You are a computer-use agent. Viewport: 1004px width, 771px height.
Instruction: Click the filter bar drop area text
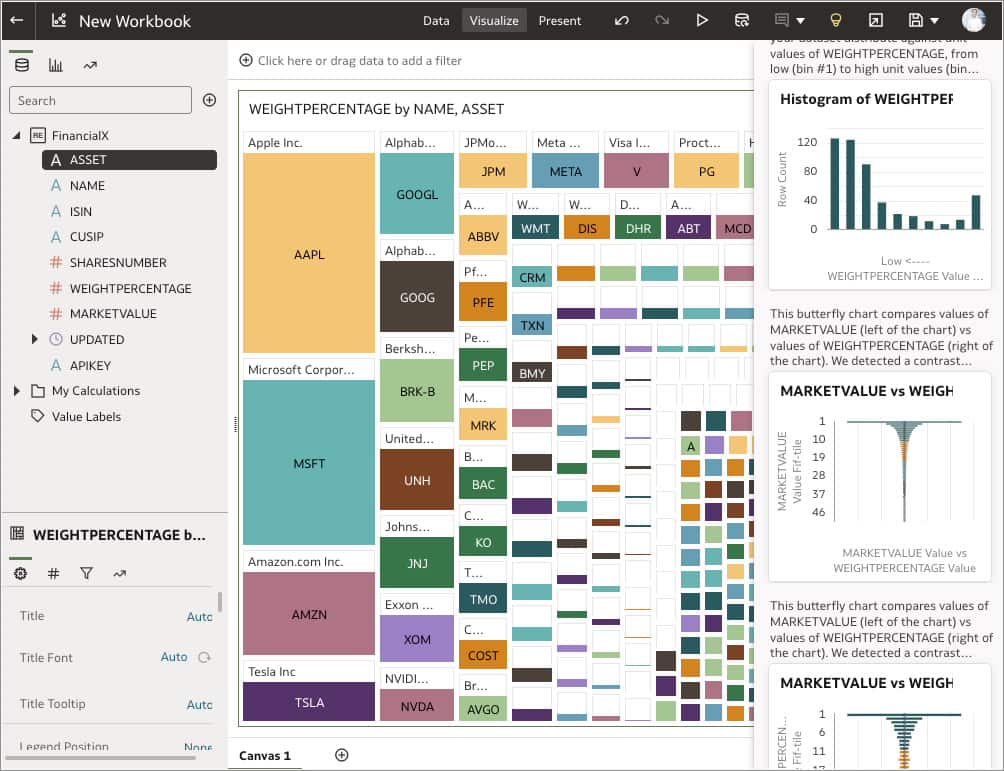click(359, 60)
